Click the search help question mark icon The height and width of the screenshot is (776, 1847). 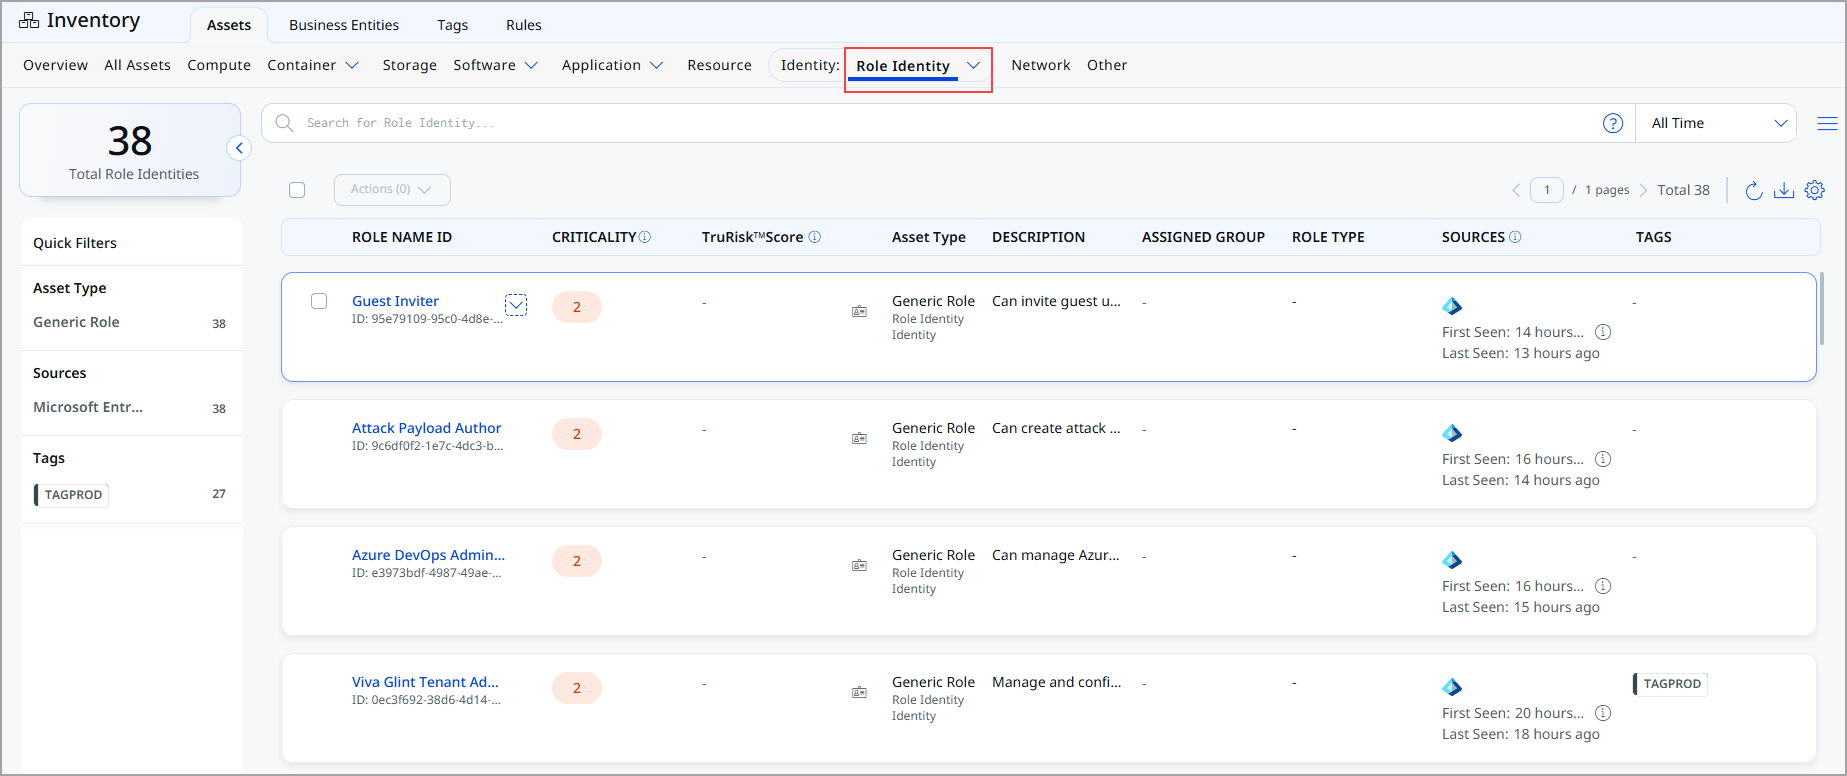(1612, 123)
